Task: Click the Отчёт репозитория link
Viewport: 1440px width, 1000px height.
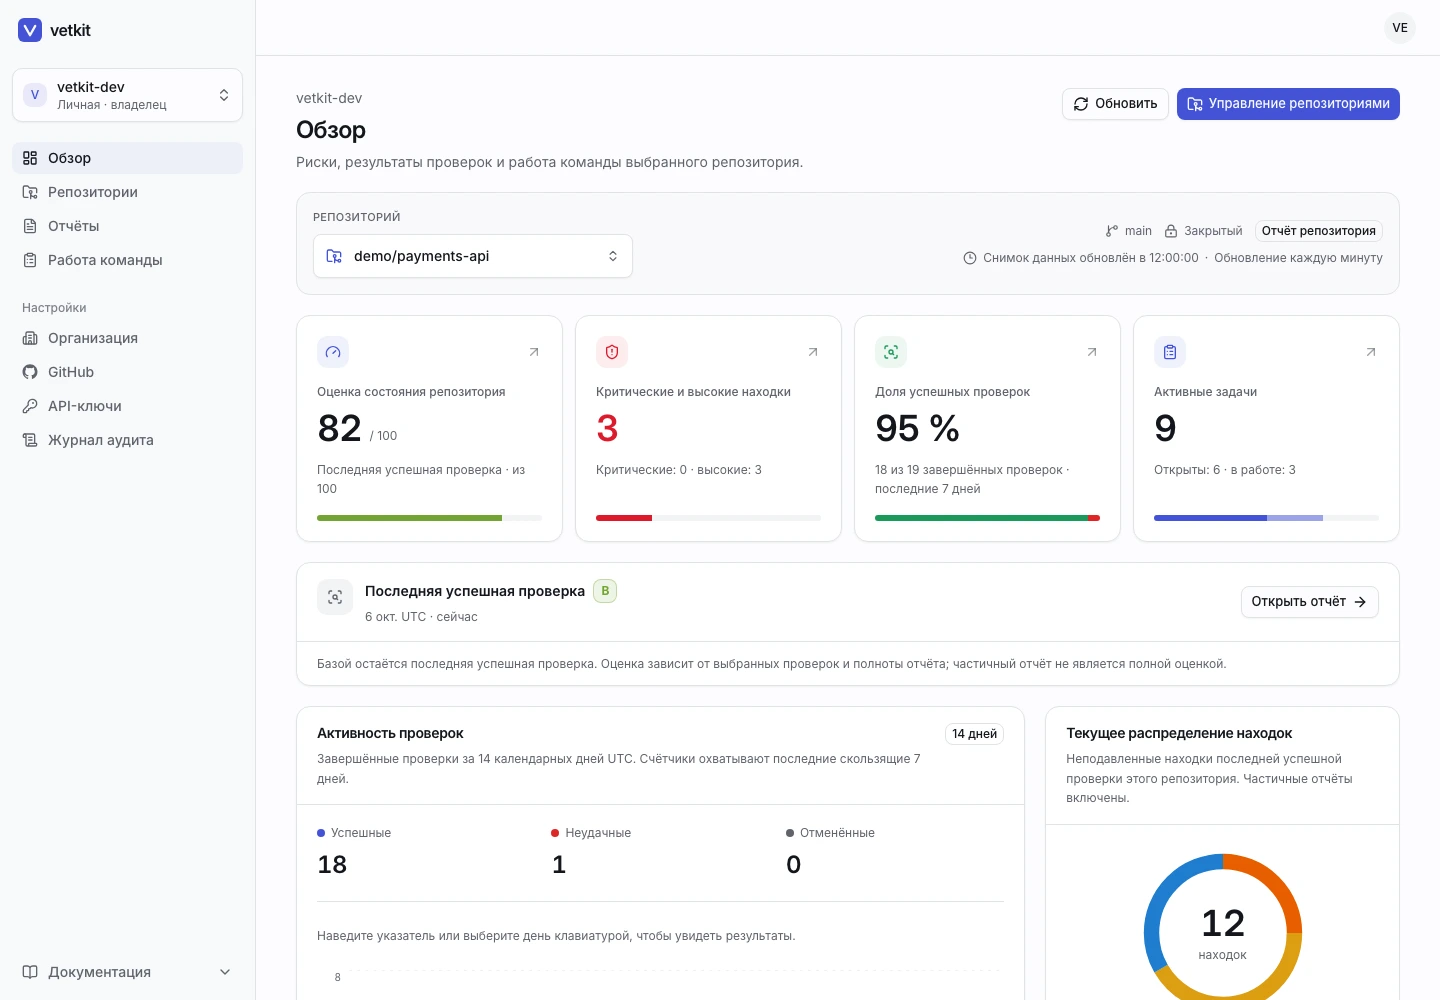Action: pos(1318,231)
